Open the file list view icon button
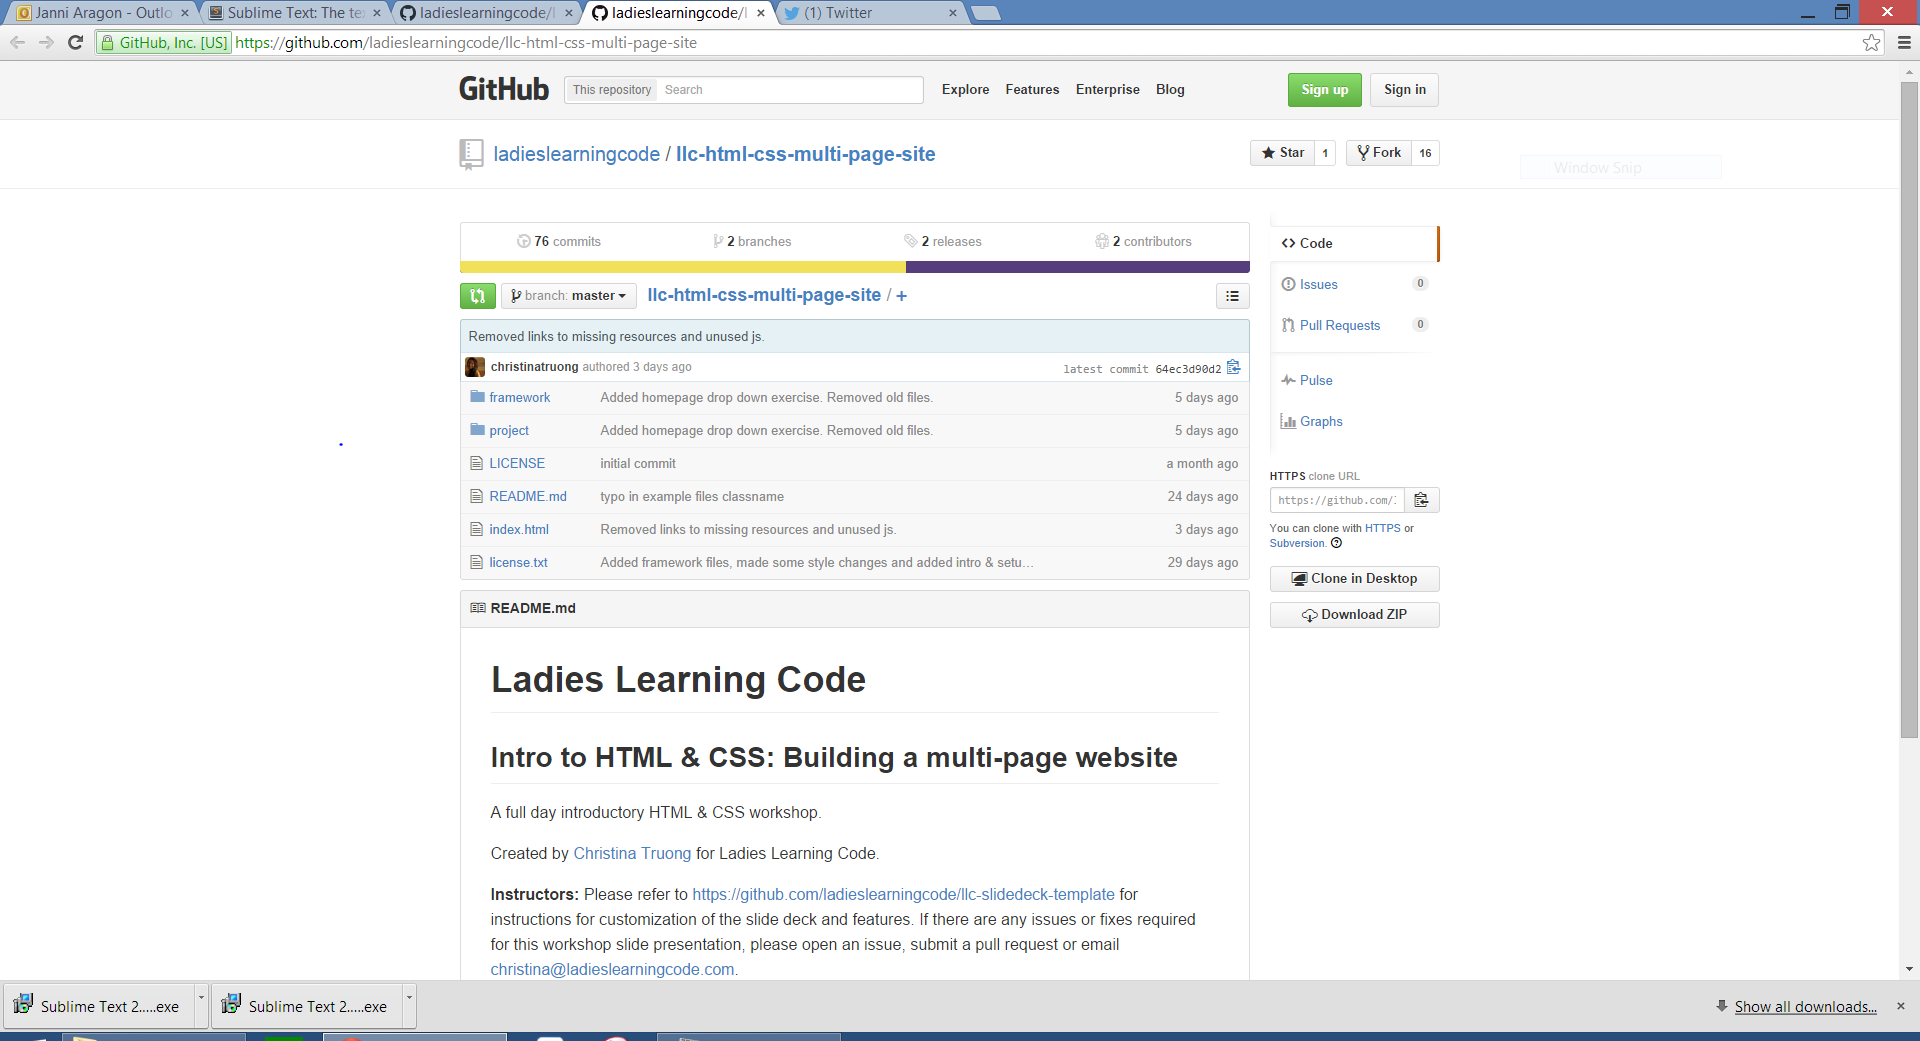The height and width of the screenshot is (1041, 1920). pyautogui.click(x=1232, y=296)
